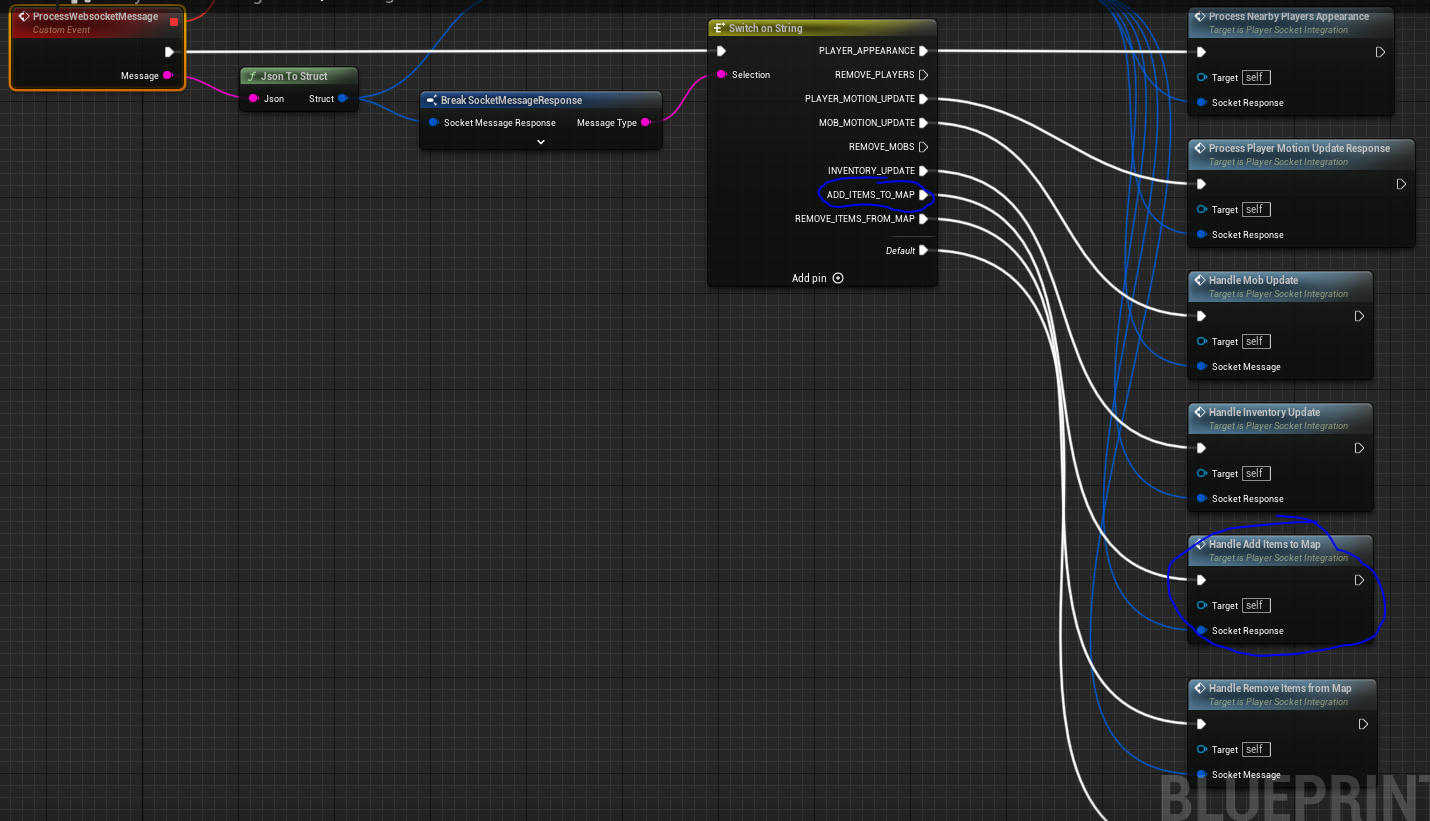Click exec input pin of Process Player Motion Update Response
This screenshot has height=821, width=1430.
click(x=1201, y=184)
